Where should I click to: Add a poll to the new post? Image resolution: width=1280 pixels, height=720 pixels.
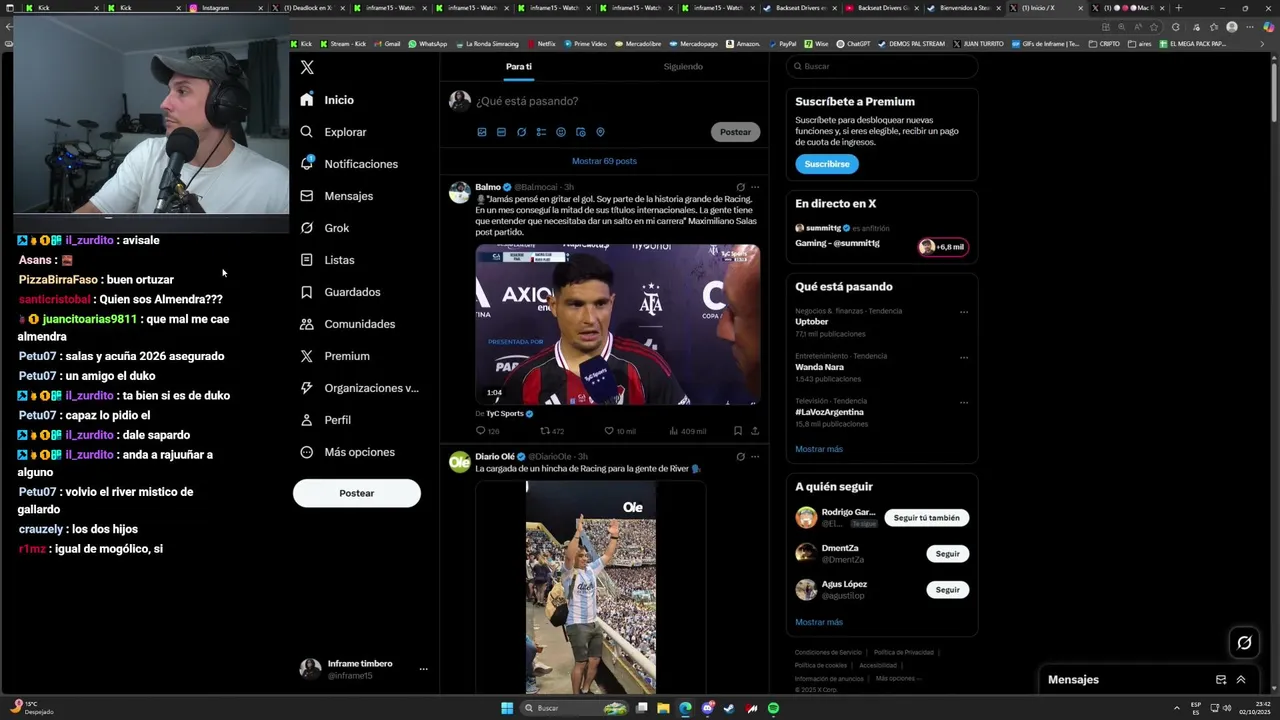pyautogui.click(x=541, y=132)
